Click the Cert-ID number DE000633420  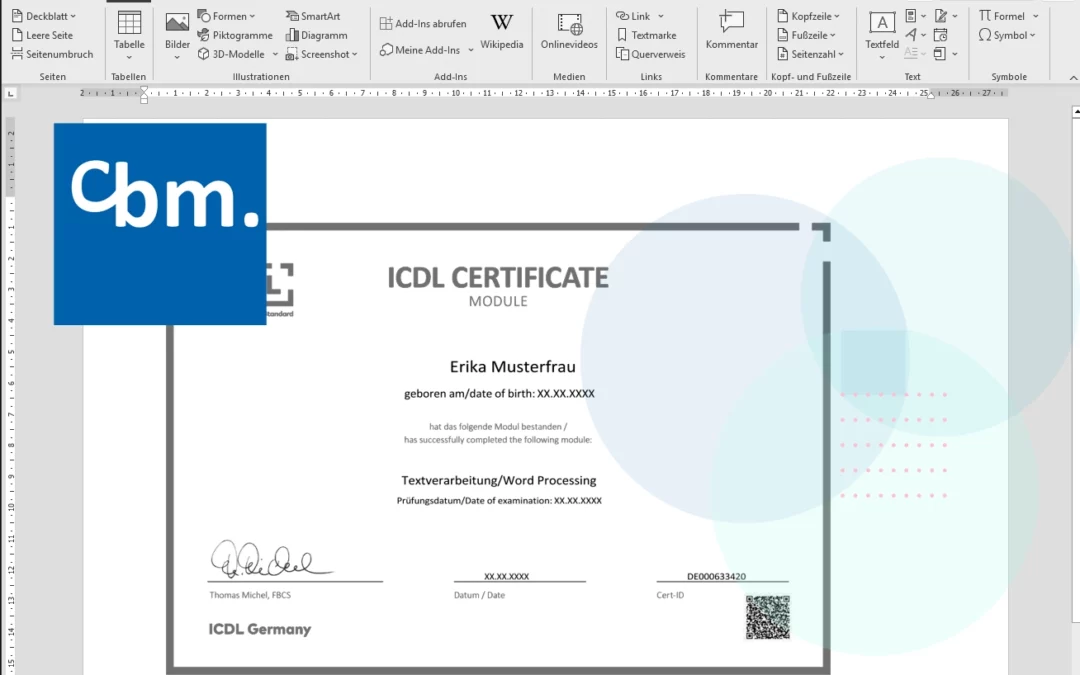point(716,577)
